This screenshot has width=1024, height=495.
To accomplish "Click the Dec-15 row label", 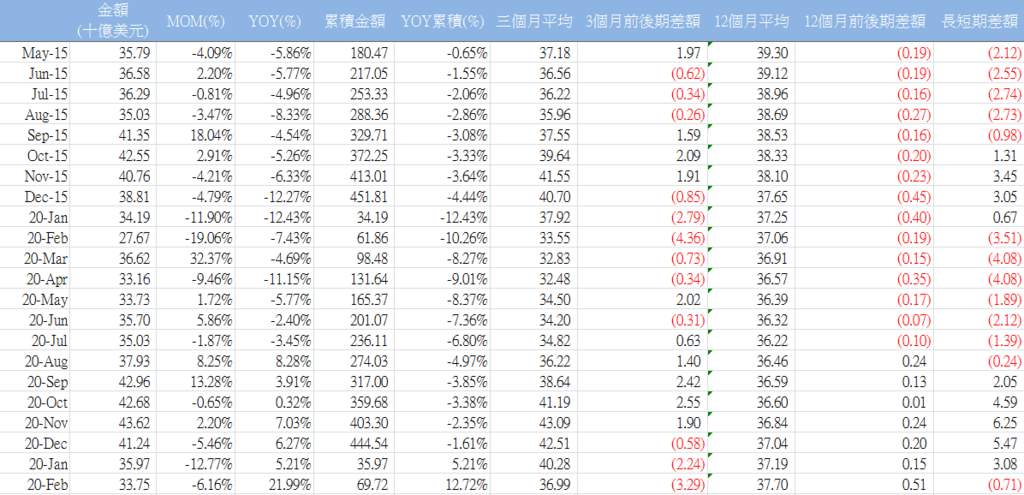I will [x=46, y=197].
